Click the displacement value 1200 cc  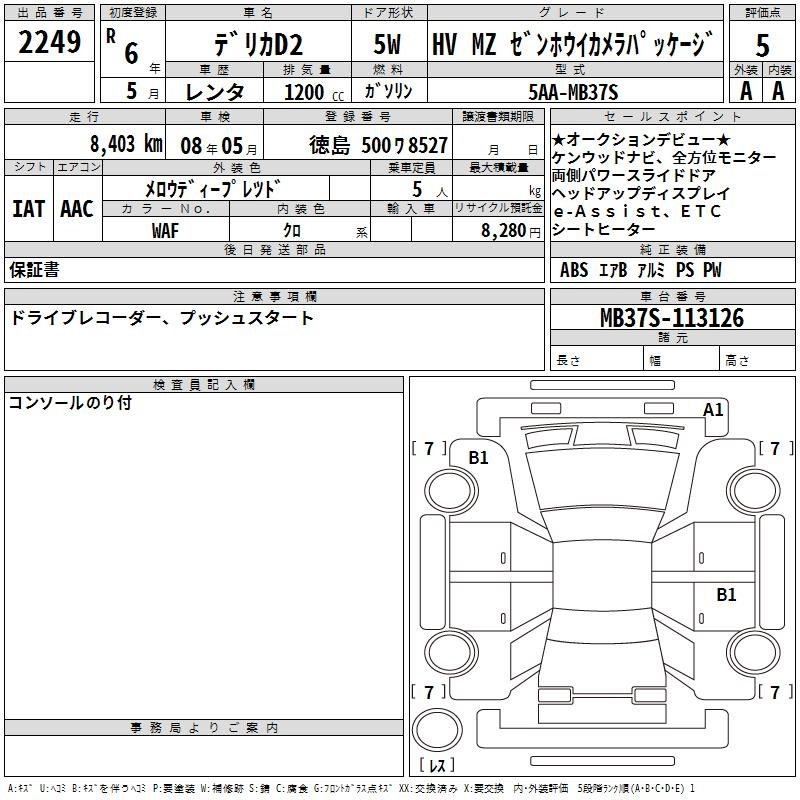tap(314, 92)
